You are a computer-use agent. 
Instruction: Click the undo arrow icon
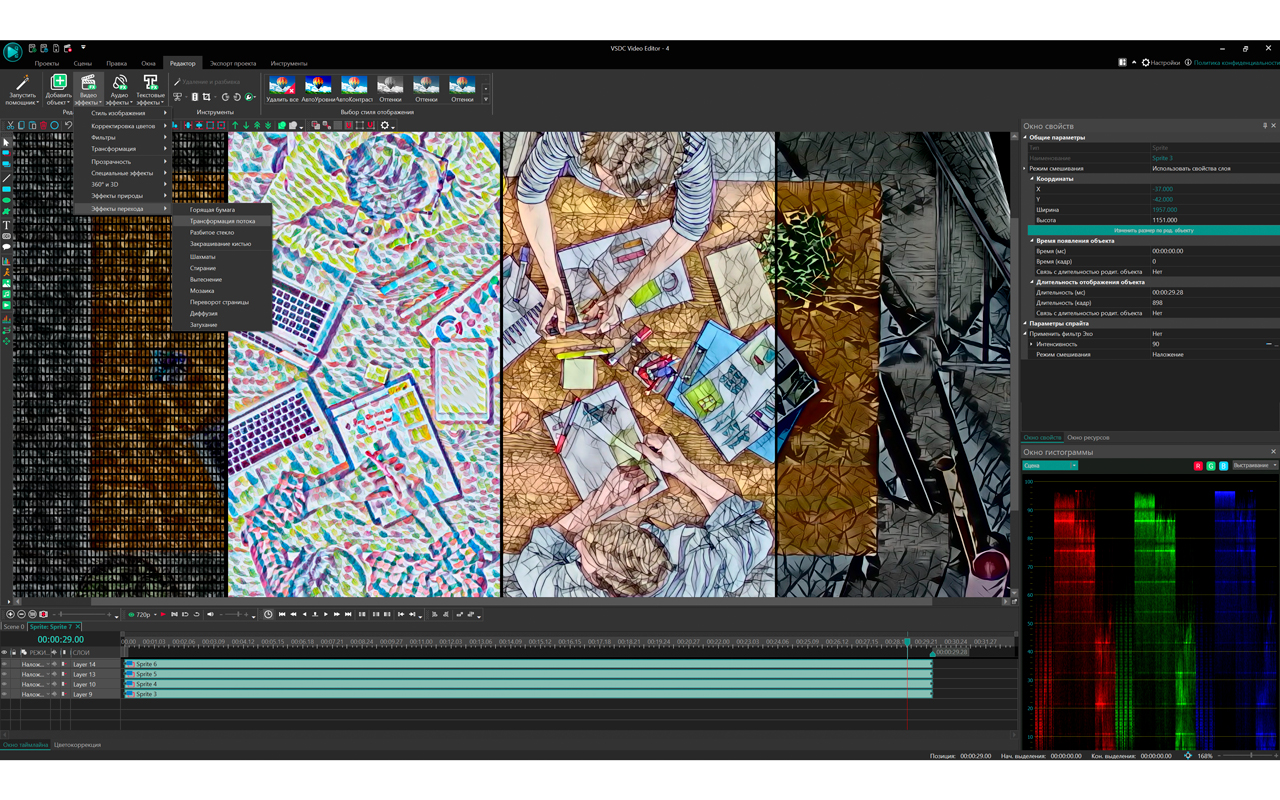[x=69, y=125]
